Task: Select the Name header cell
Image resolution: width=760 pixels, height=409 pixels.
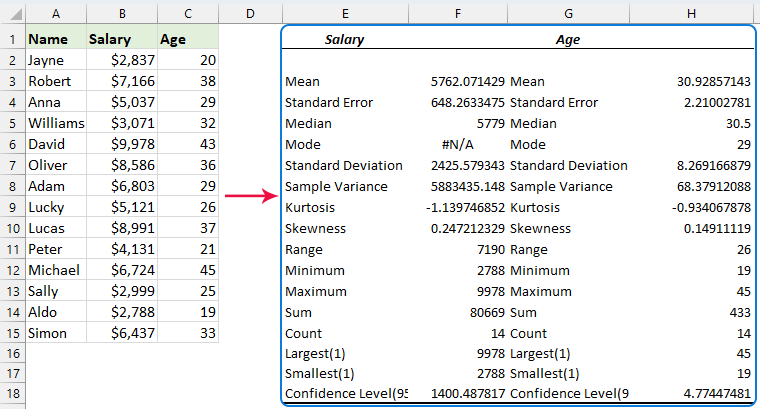Action: pyautogui.click(x=54, y=40)
